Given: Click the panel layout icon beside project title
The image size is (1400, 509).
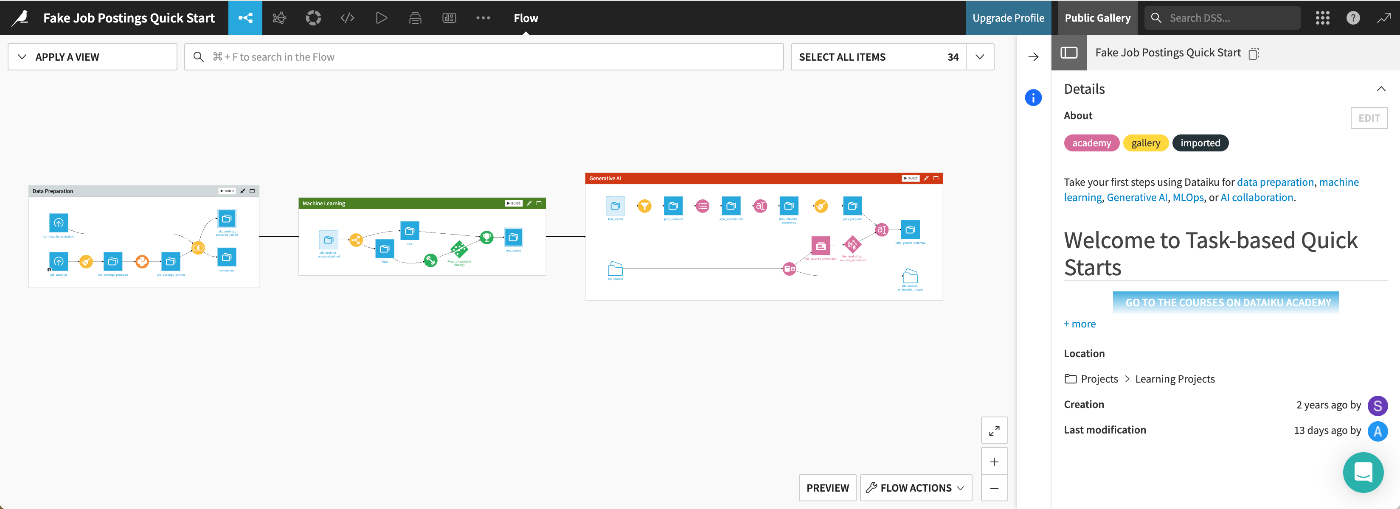Looking at the screenshot, I should tap(1069, 53).
